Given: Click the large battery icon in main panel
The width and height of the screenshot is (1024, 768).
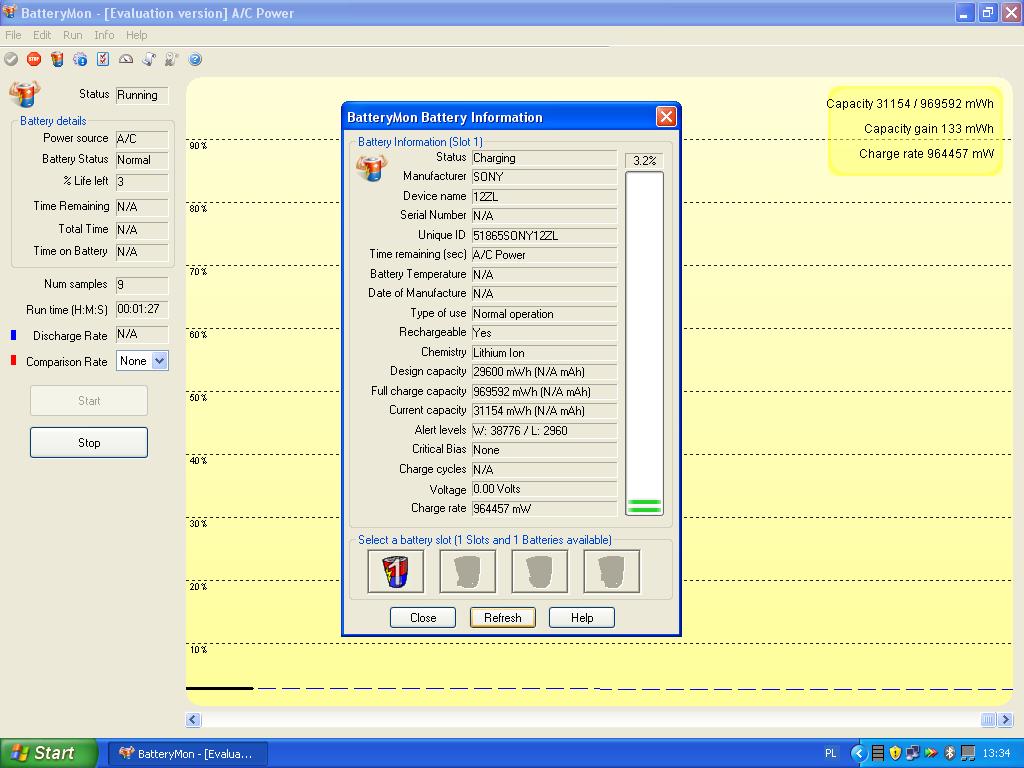Looking at the screenshot, I should tap(25, 93).
